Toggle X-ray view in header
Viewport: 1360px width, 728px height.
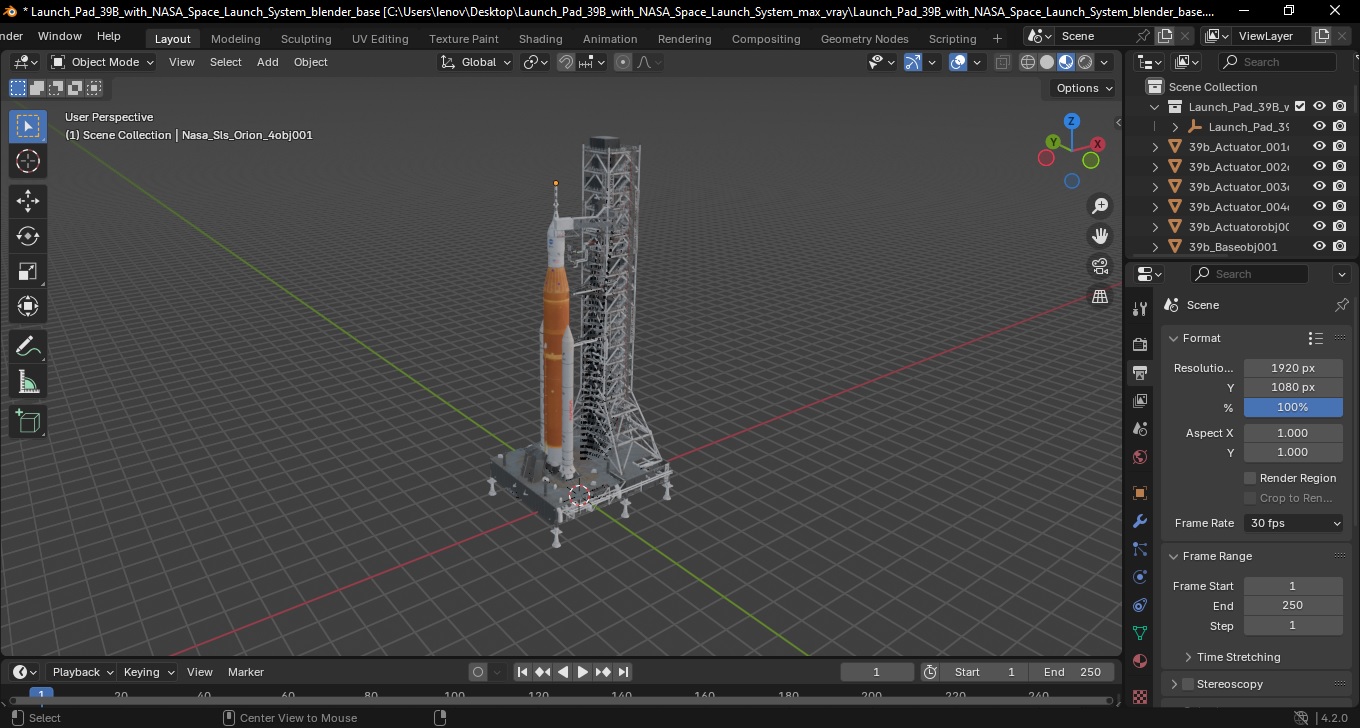click(1002, 62)
